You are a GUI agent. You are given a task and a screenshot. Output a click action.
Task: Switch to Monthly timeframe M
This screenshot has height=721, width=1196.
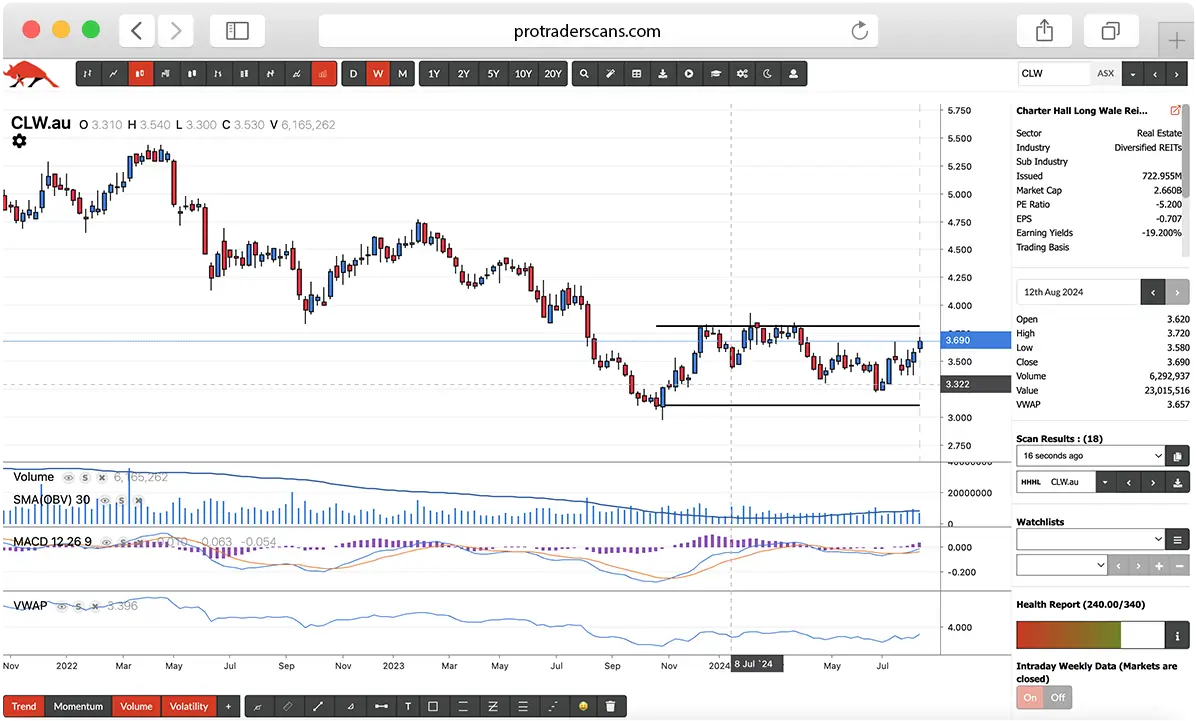coord(403,74)
